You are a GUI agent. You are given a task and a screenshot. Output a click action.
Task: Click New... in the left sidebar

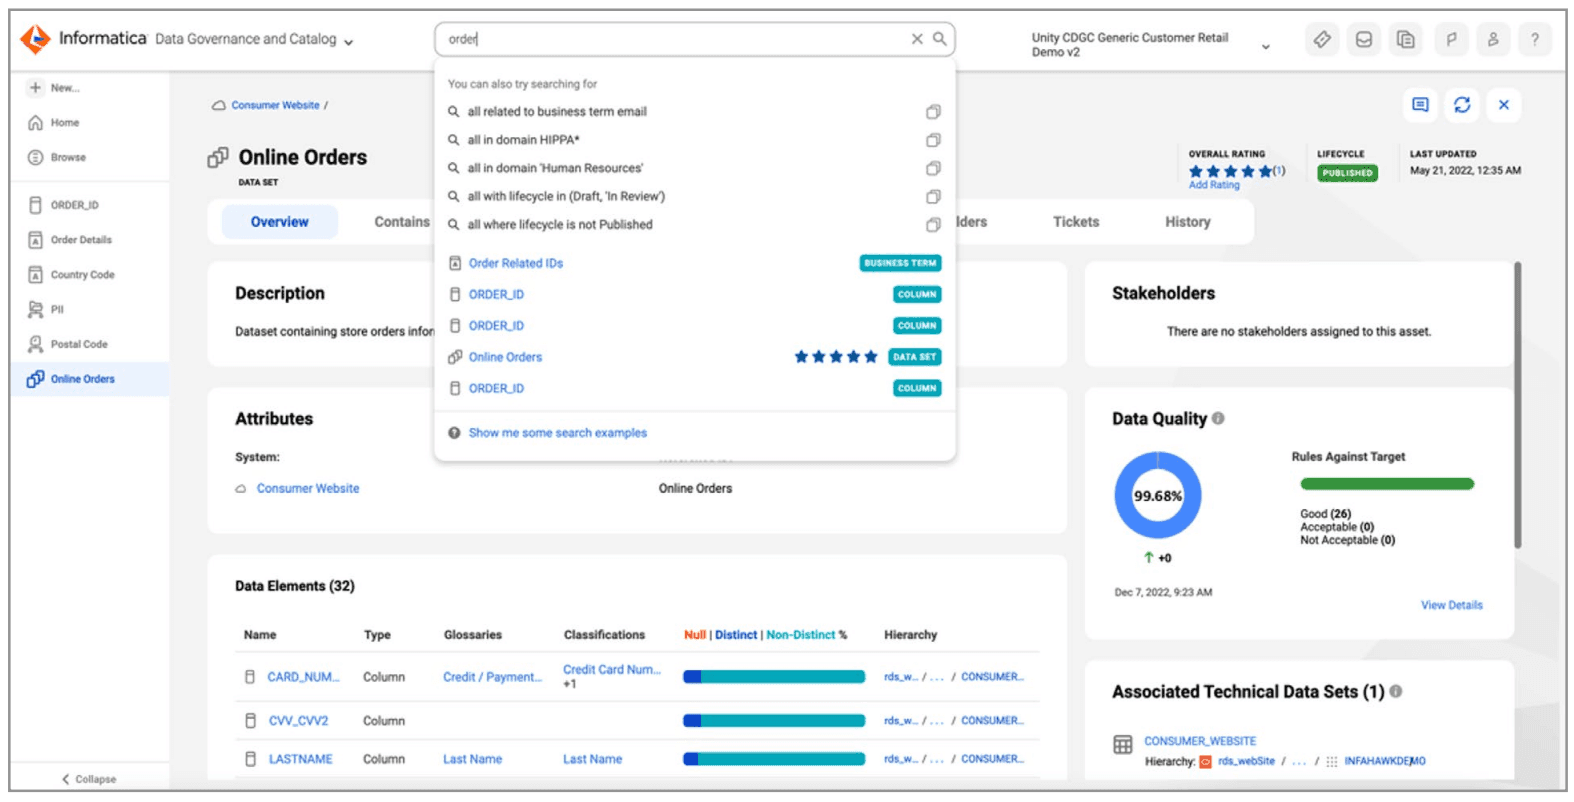tap(54, 88)
